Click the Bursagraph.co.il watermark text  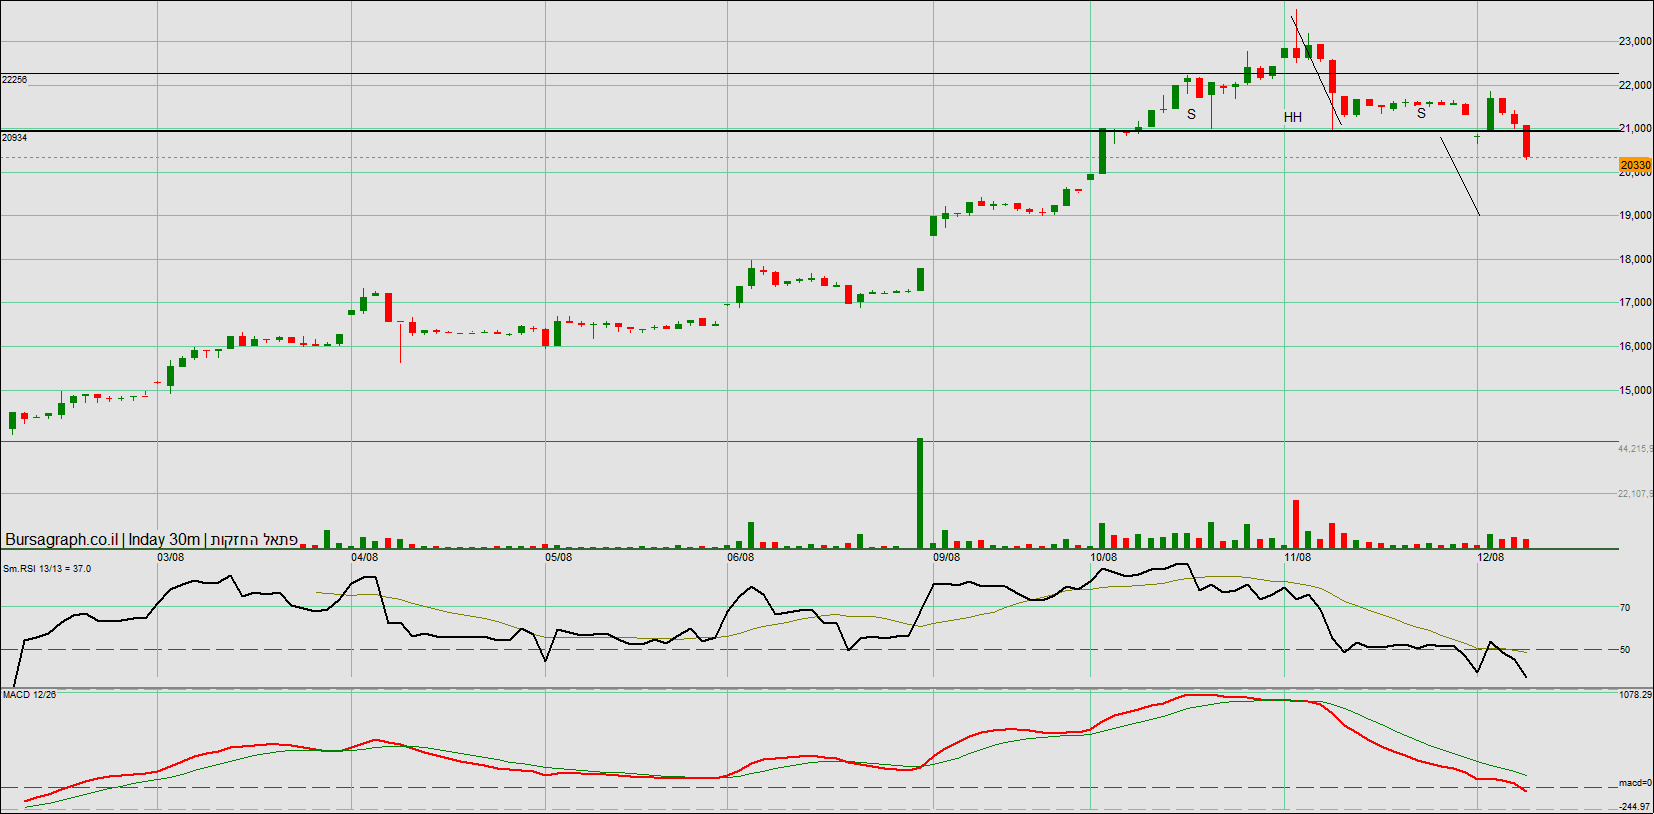coord(61,540)
